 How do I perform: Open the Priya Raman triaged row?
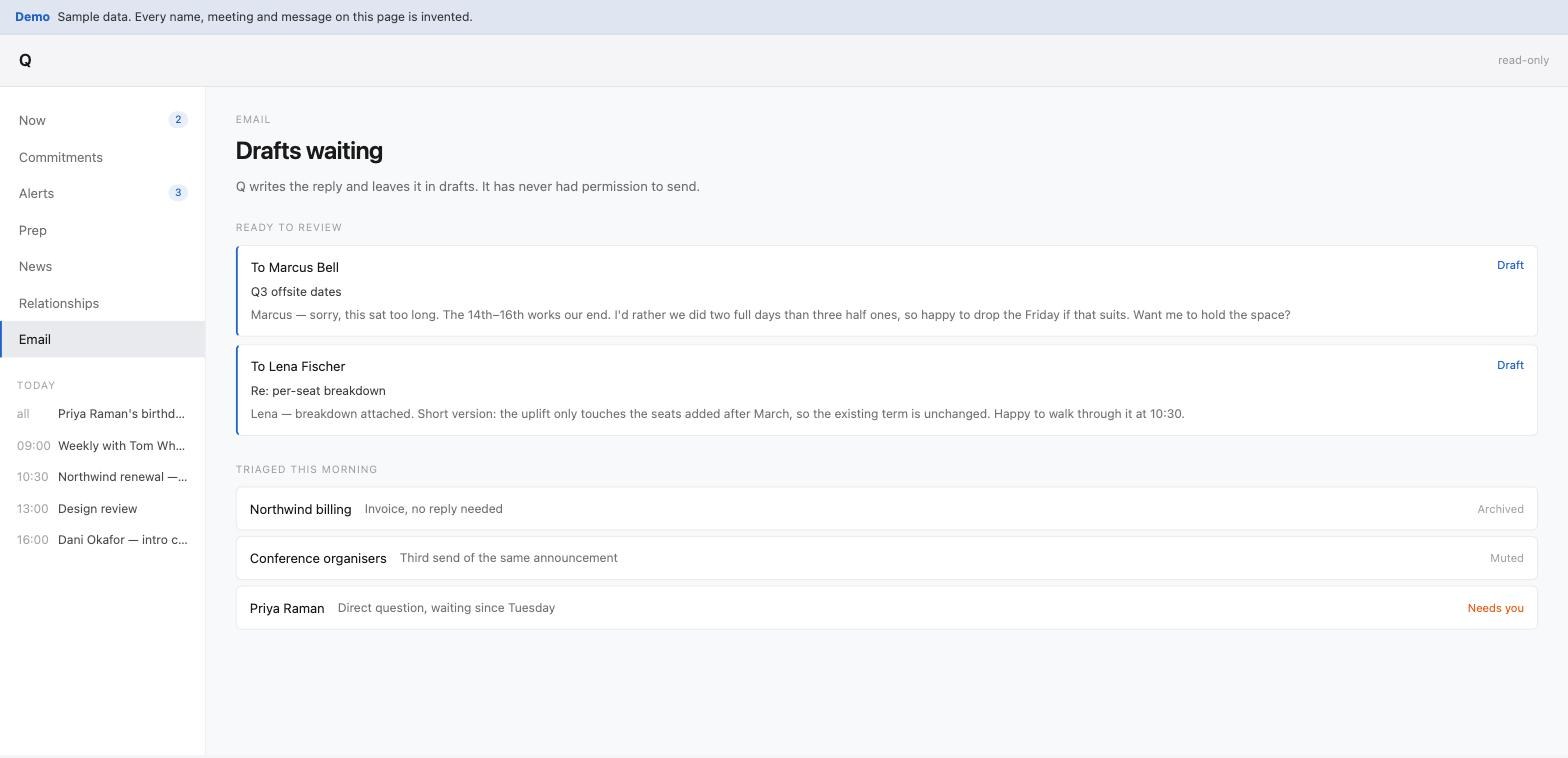click(x=886, y=608)
